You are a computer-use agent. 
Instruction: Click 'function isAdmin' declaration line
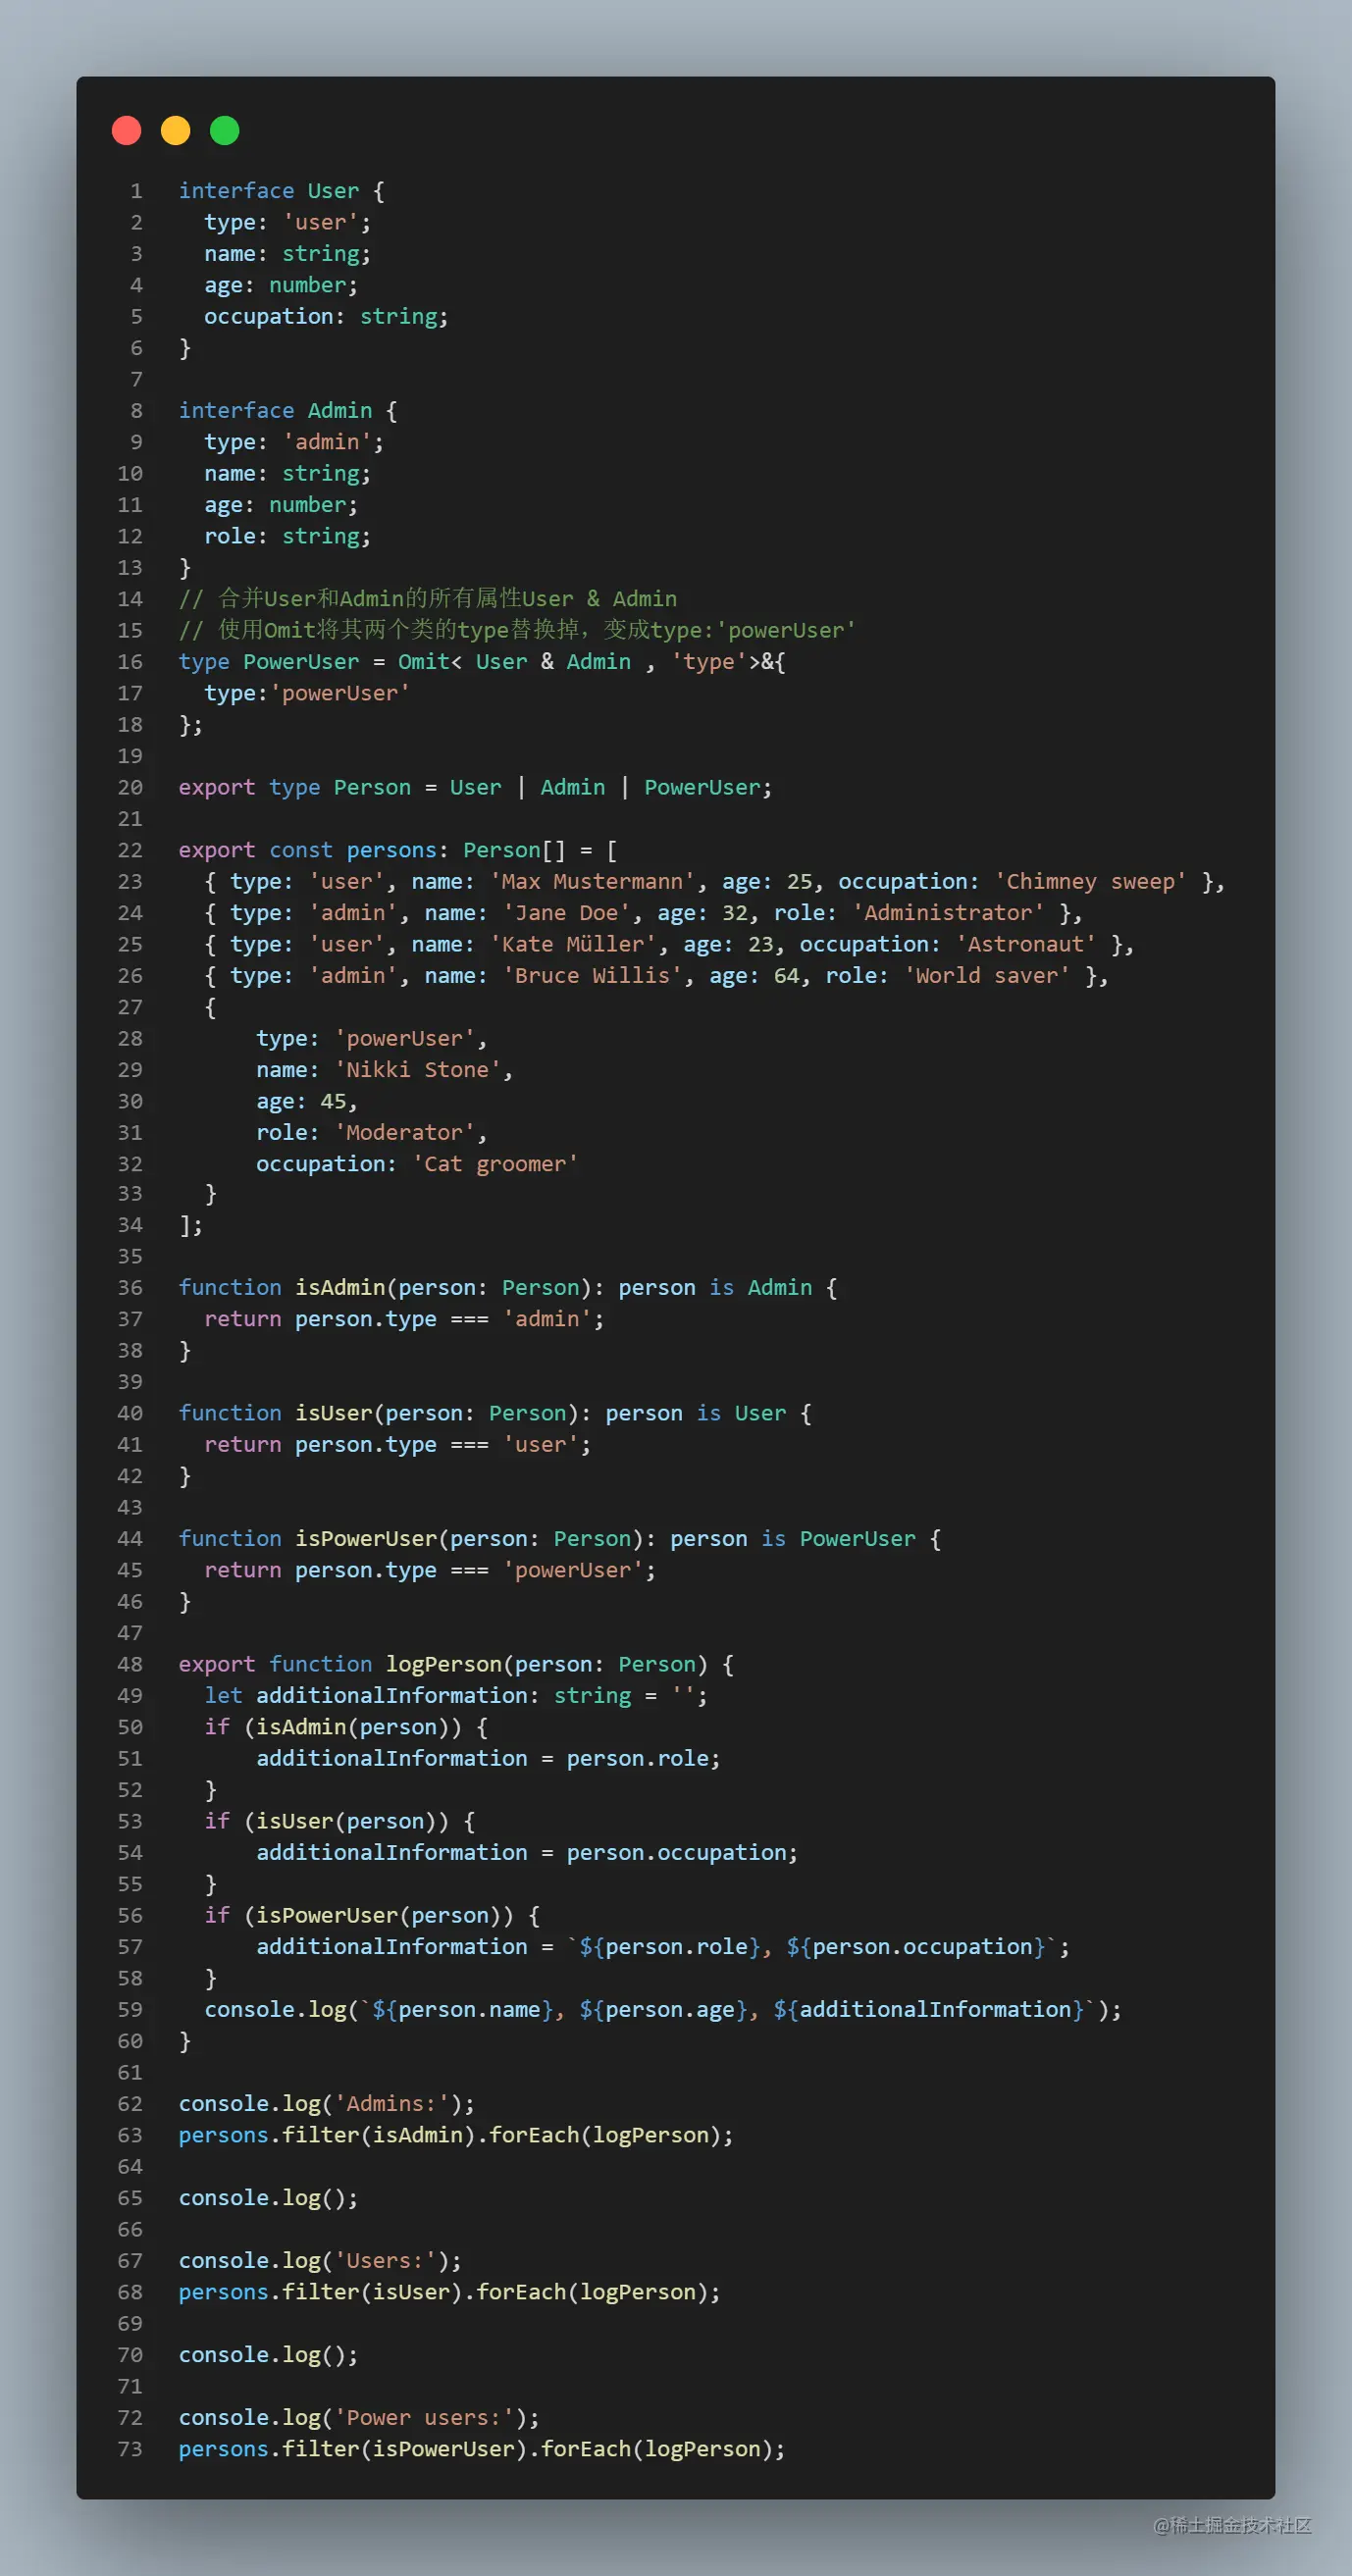(508, 1287)
